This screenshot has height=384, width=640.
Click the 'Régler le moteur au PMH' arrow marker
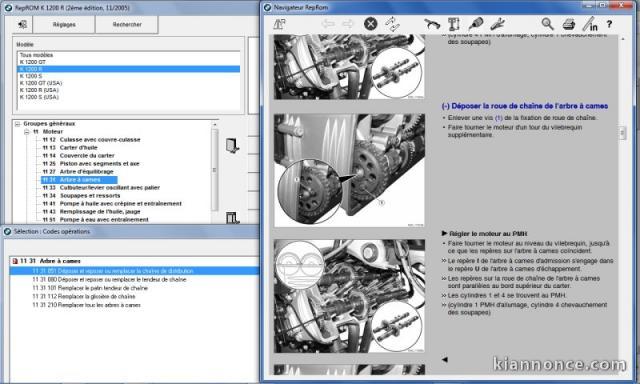point(444,233)
